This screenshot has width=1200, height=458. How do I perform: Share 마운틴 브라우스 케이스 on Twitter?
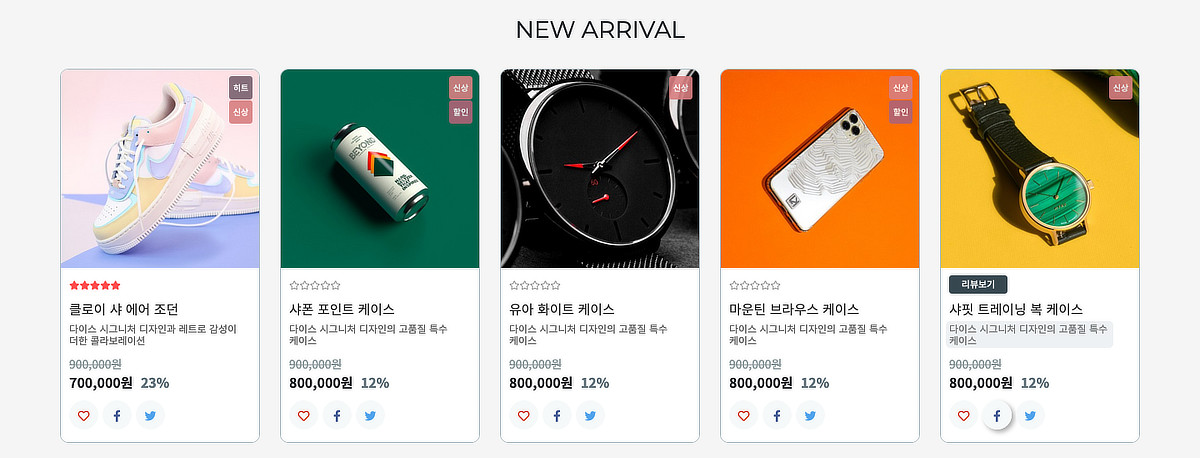810,416
